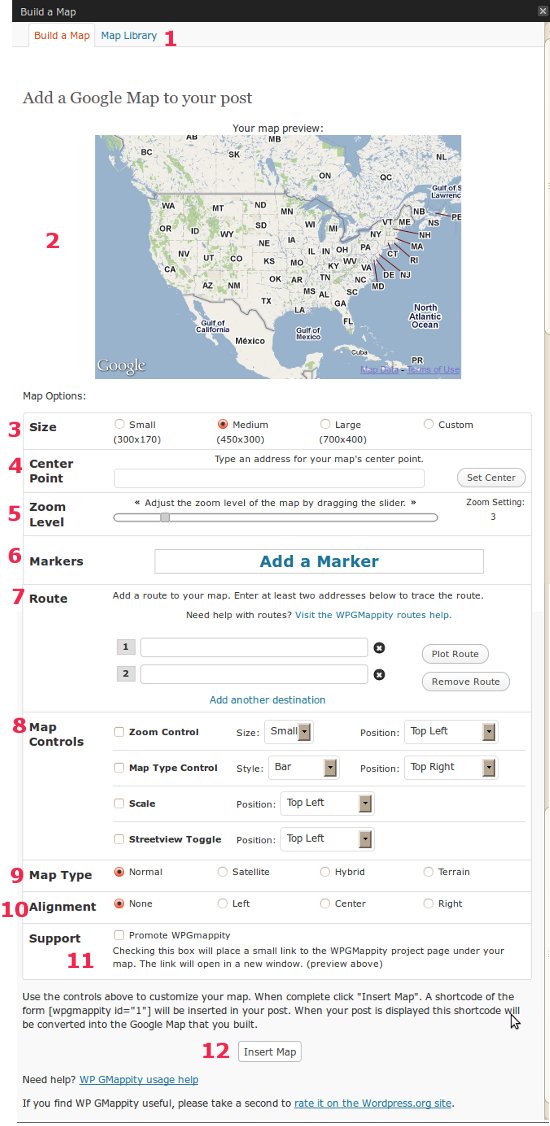Screen dimensions: 550x1126
Task: Enable the Zoom Control checkbox
Action: (119, 732)
